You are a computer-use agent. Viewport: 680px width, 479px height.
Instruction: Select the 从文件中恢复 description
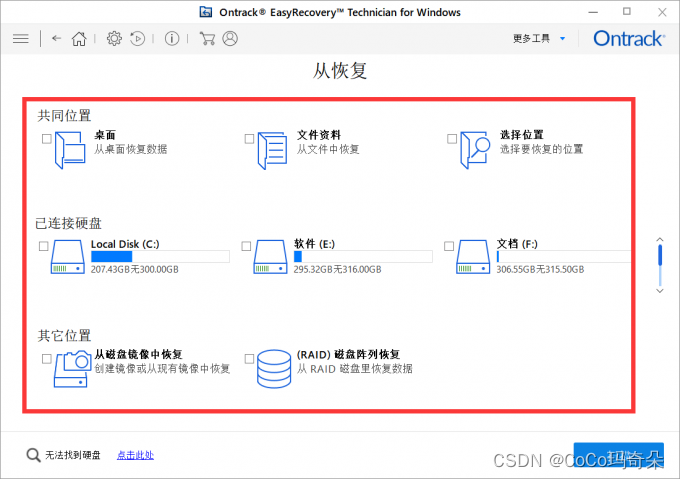point(328,149)
